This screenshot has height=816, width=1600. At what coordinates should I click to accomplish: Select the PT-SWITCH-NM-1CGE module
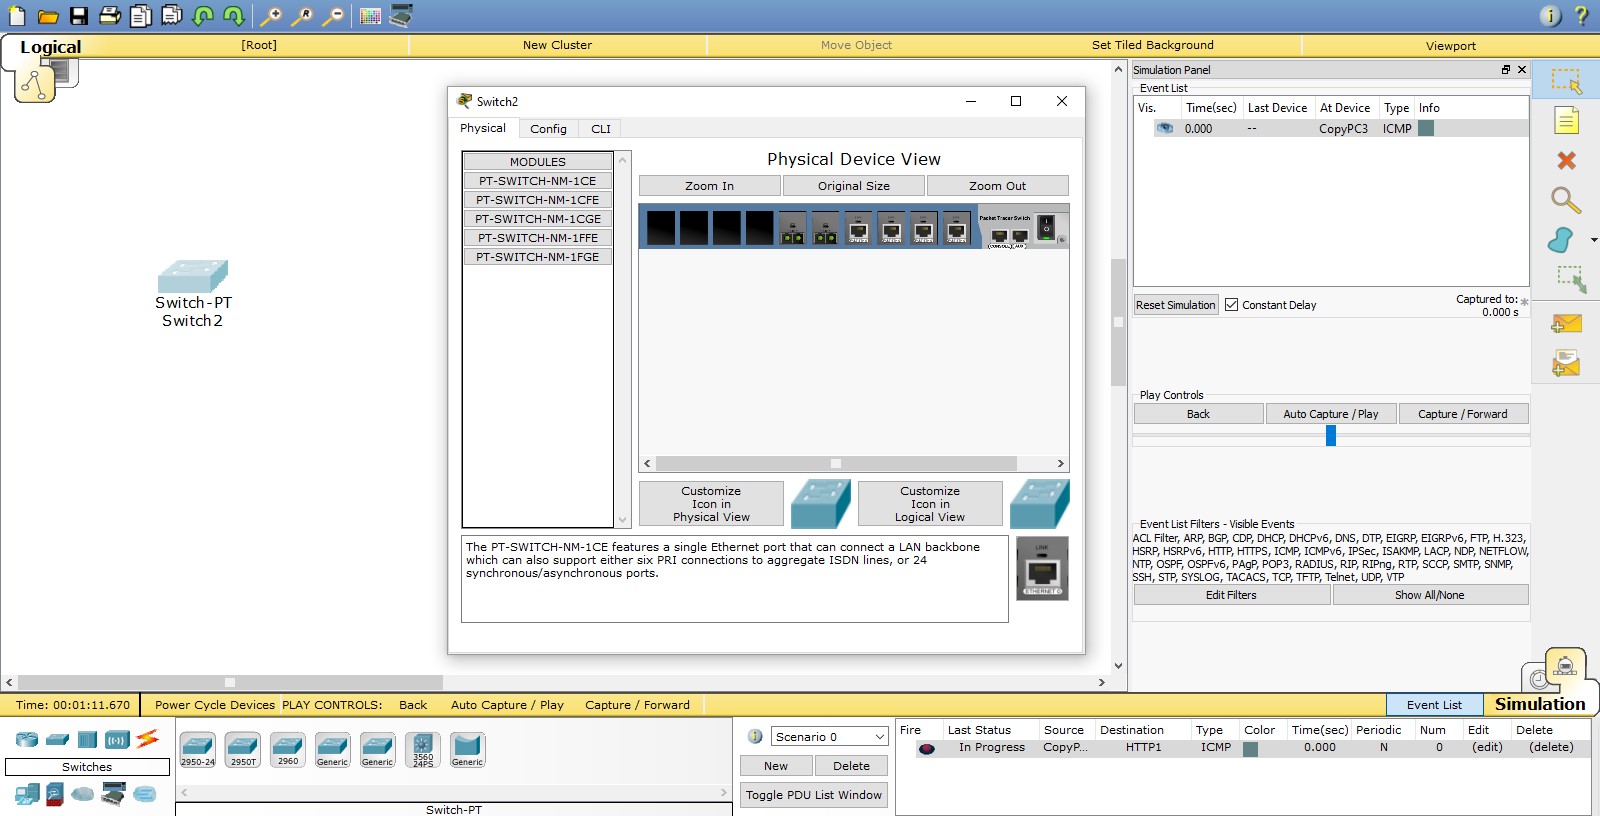(538, 219)
